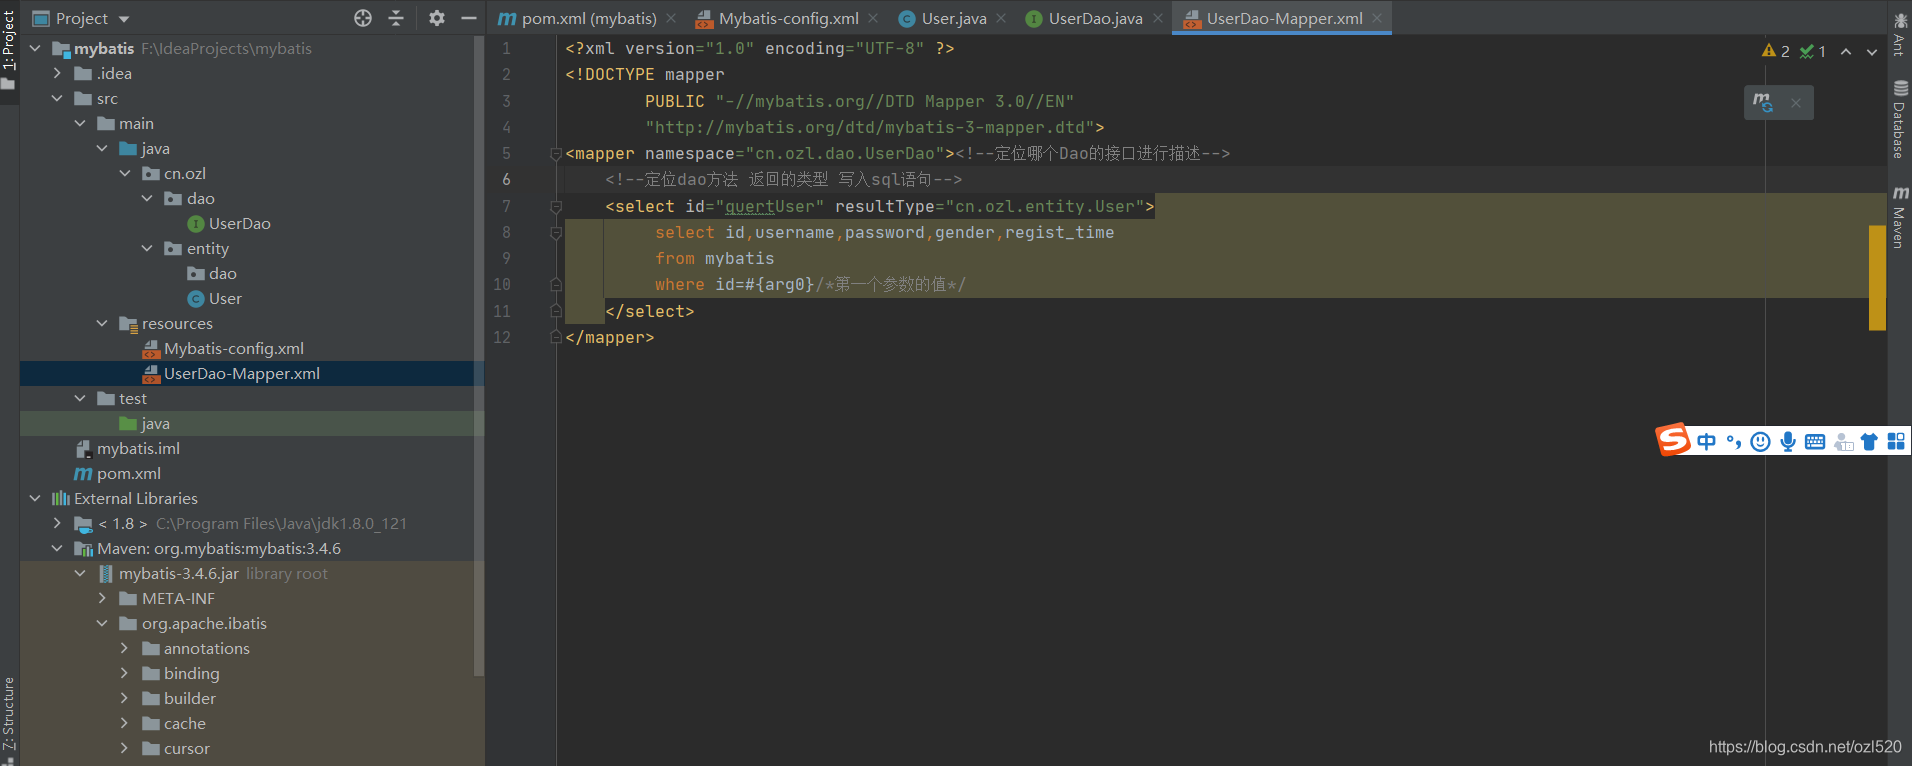Click Load Maven changes floating icon
1912x766 pixels.
pos(1763,102)
